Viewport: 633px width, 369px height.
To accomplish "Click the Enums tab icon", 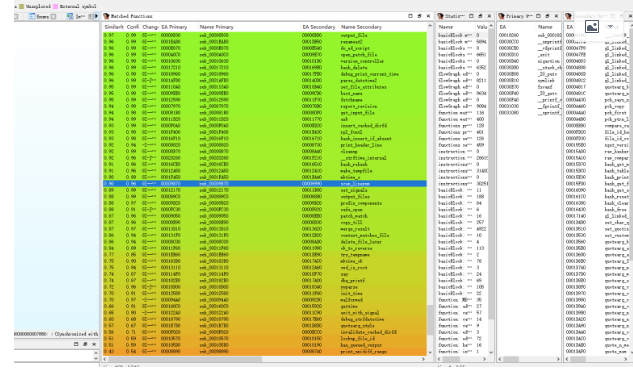I will click(31, 16).
